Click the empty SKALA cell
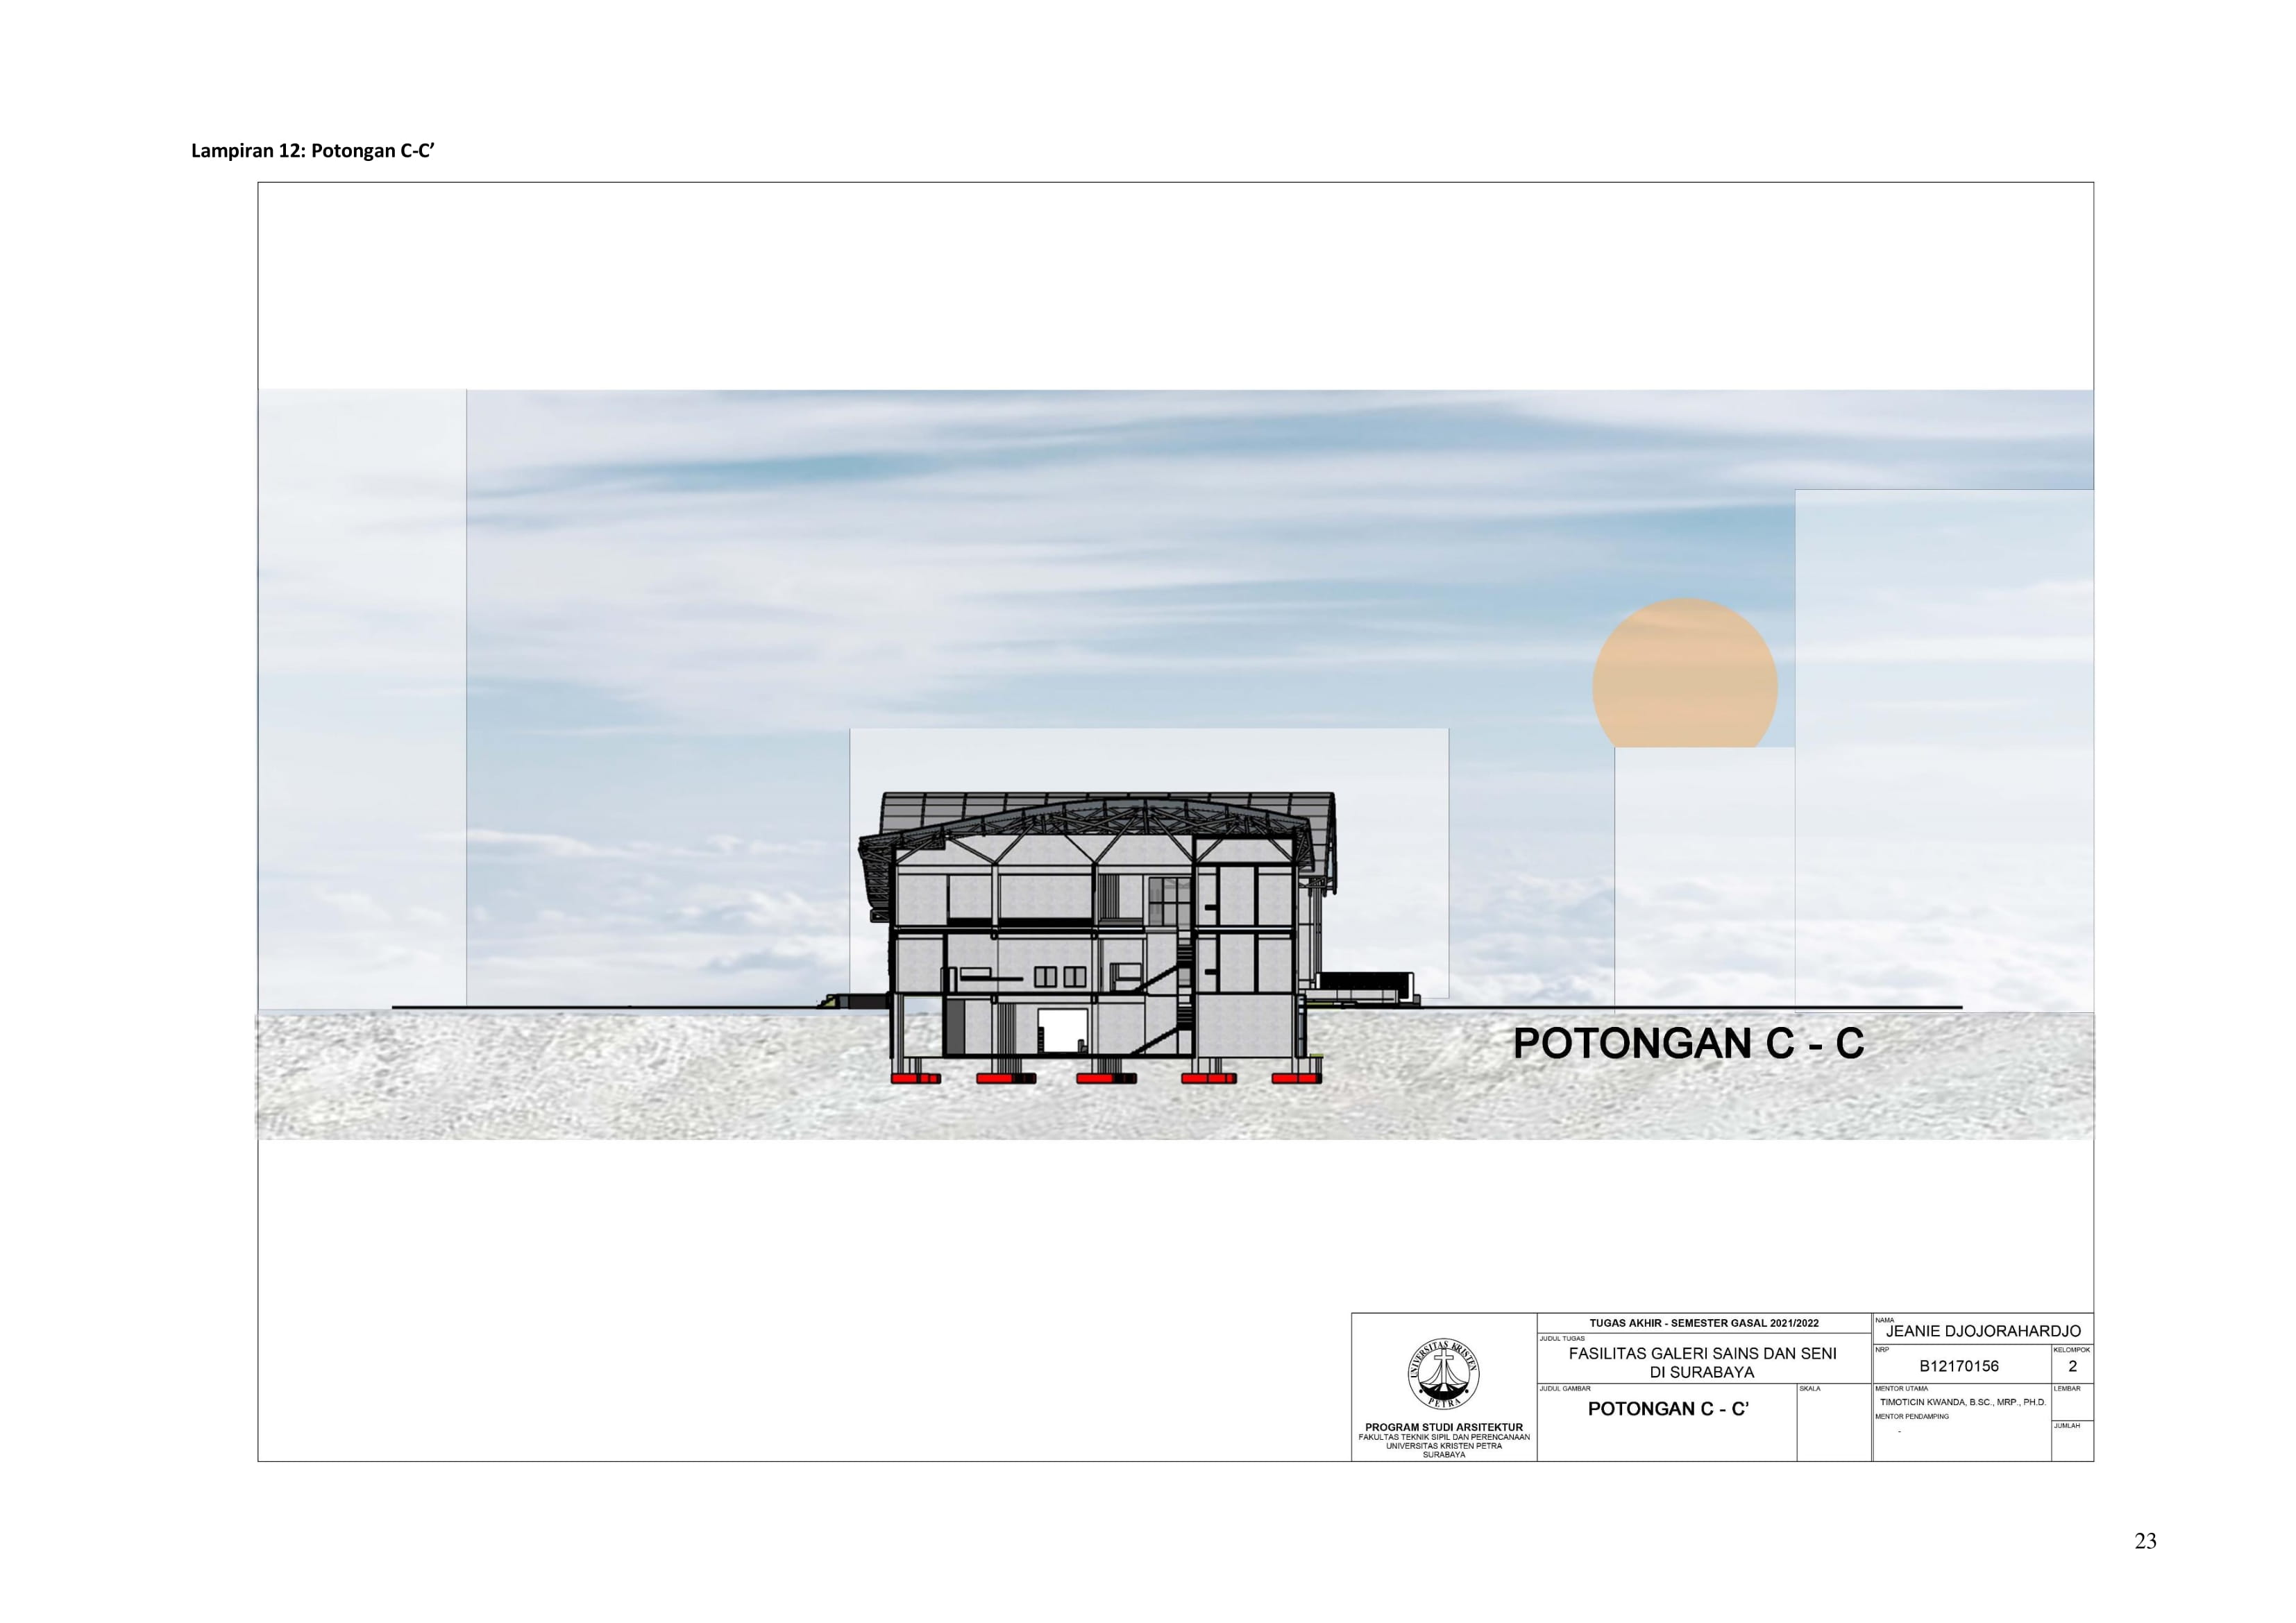The height and width of the screenshot is (1623, 2296). pyautogui.click(x=1834, y=1423)
